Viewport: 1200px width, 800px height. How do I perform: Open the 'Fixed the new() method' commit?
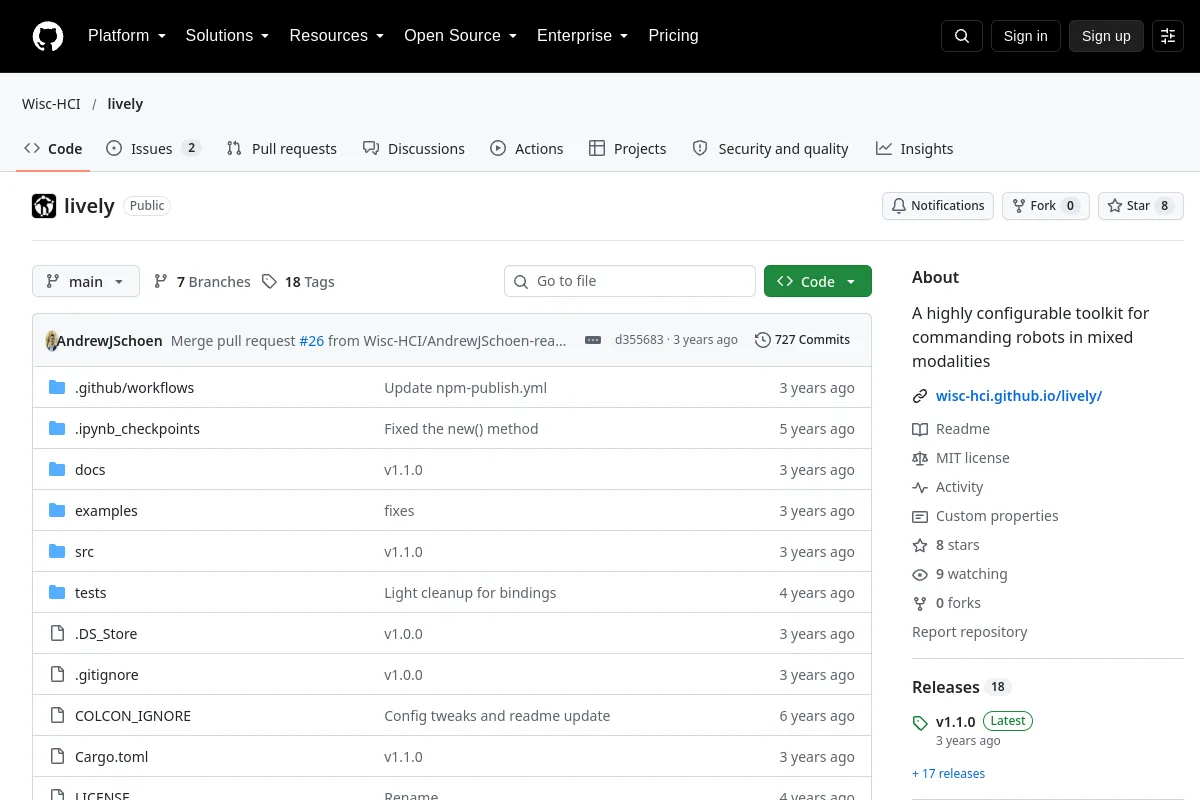pos(461,429)
